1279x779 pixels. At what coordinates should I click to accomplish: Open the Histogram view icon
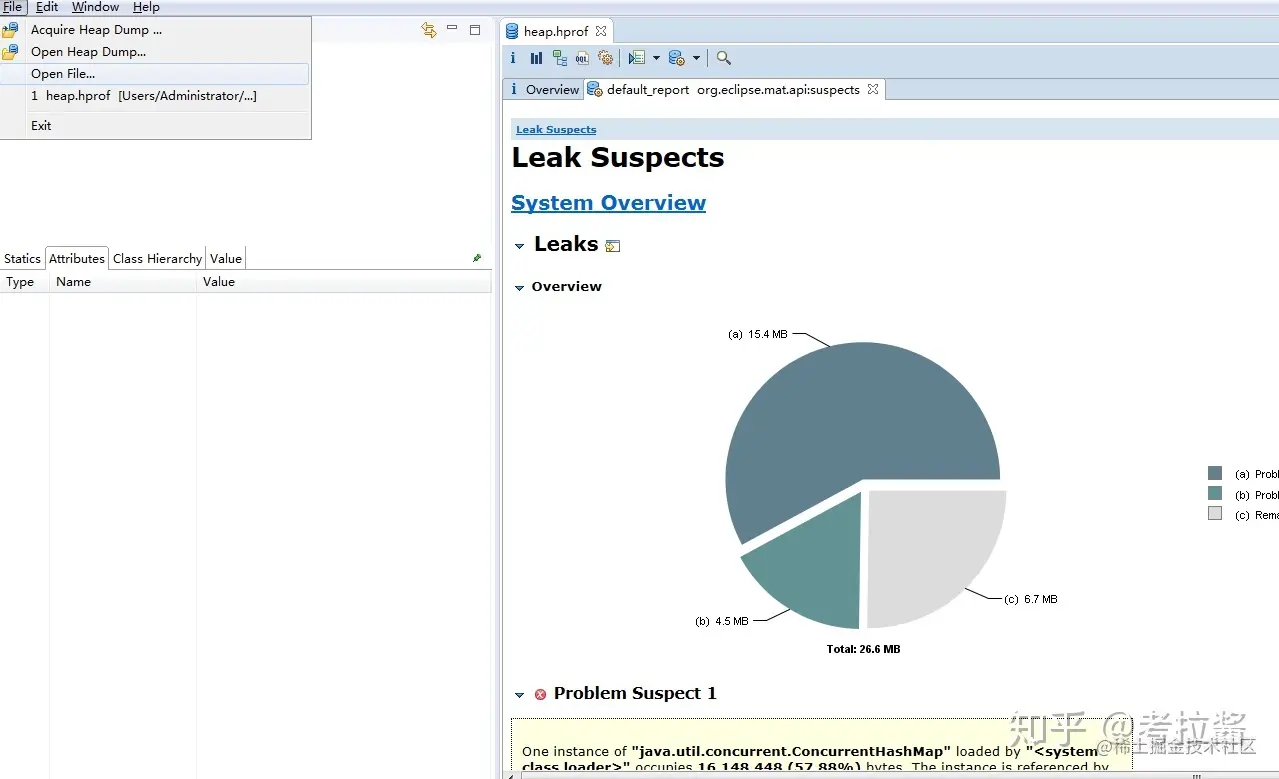coord(537,58)
